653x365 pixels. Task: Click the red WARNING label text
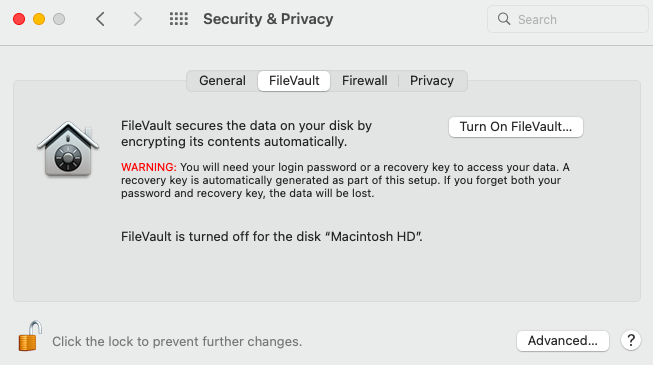tap(149, 167)
